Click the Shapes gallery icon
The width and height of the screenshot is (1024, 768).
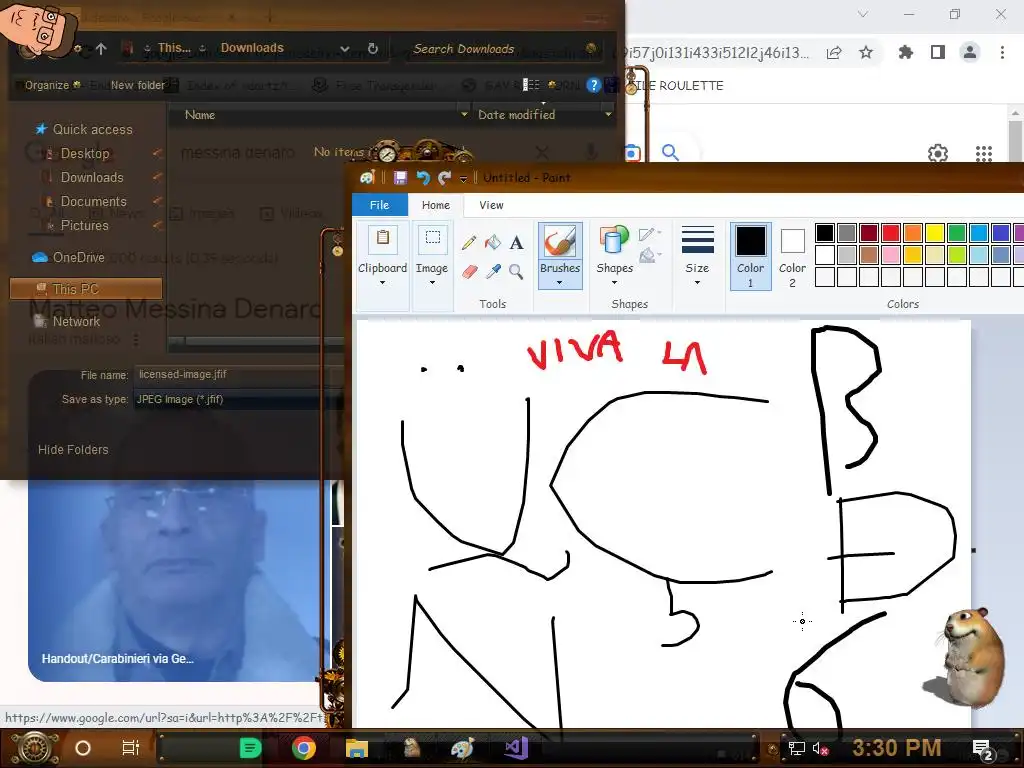pos(613,240)
